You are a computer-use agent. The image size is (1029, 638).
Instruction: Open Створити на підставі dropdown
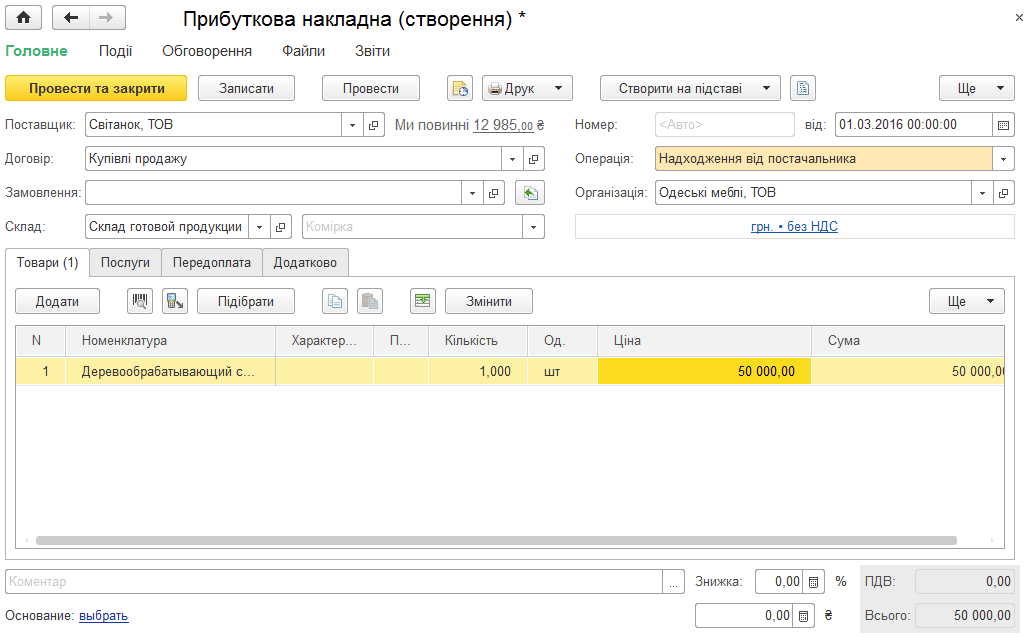point(690,89)
